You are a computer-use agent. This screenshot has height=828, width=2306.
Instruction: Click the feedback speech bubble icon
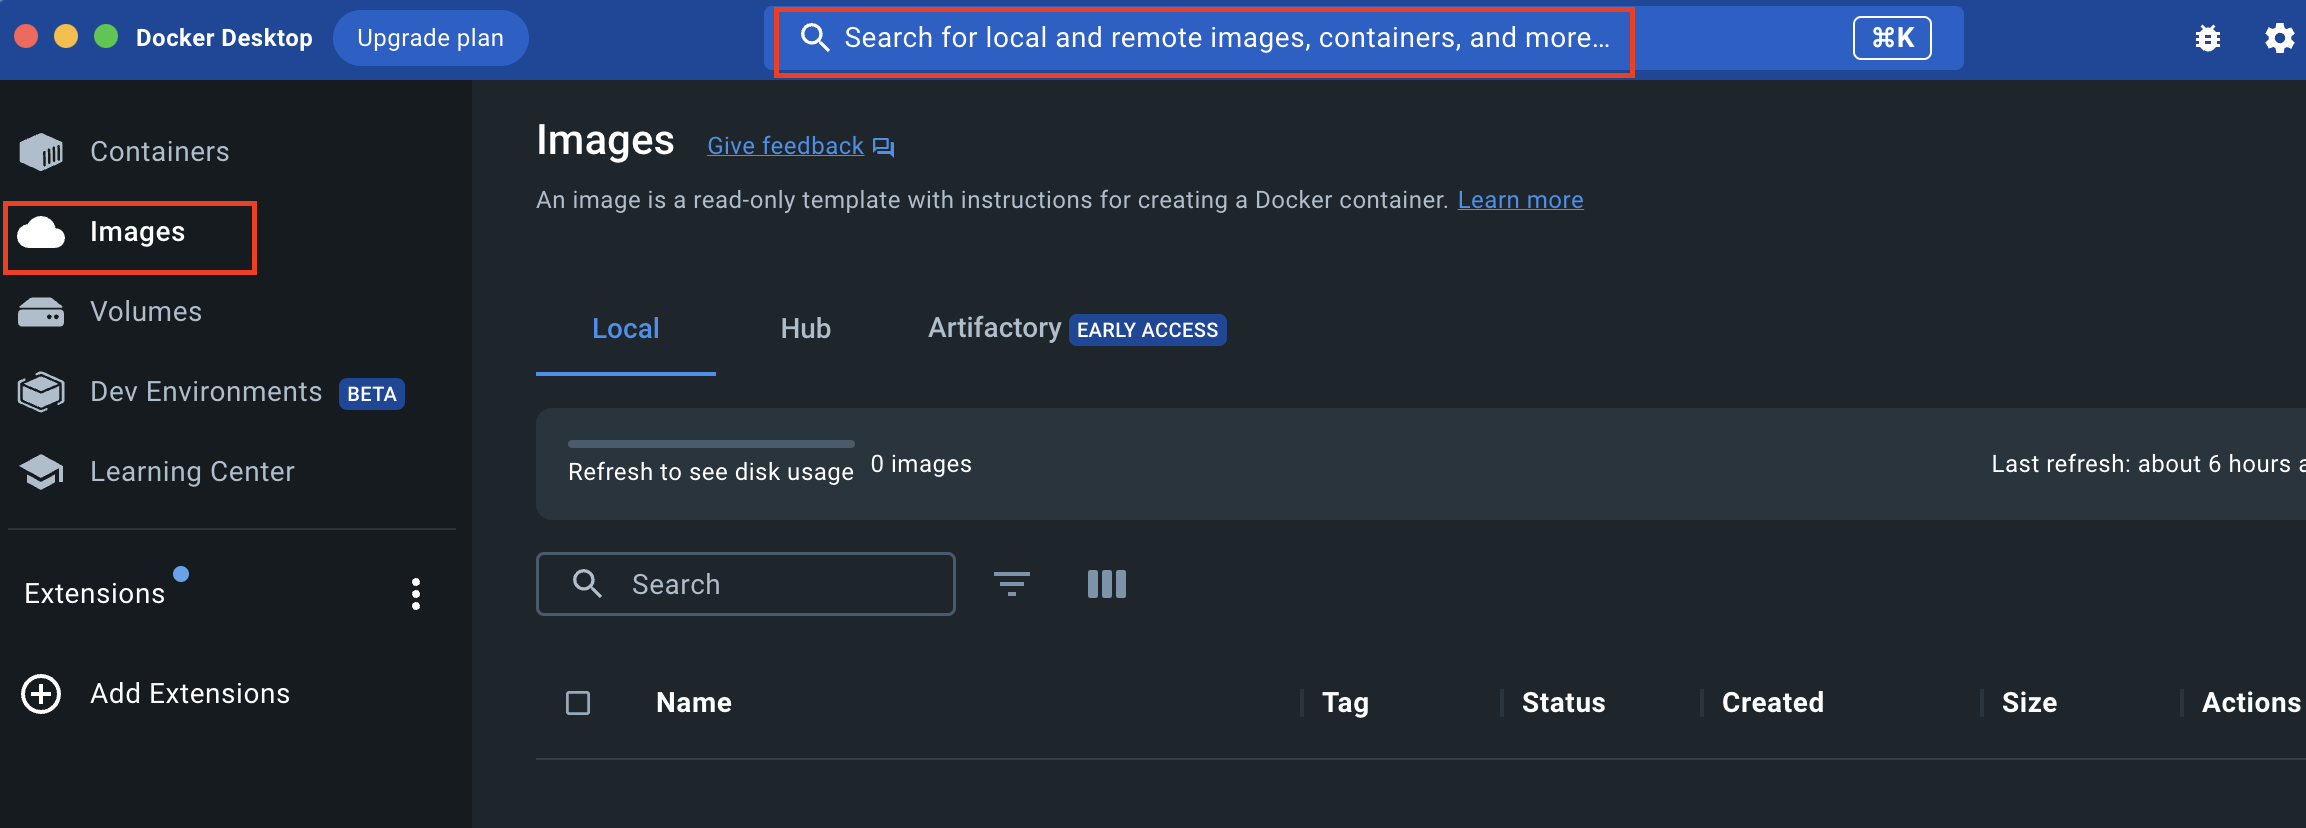884,148
